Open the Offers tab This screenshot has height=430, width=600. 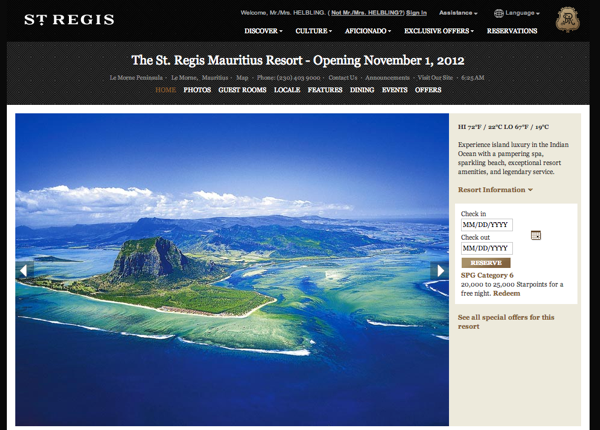(x=428, y=90)
